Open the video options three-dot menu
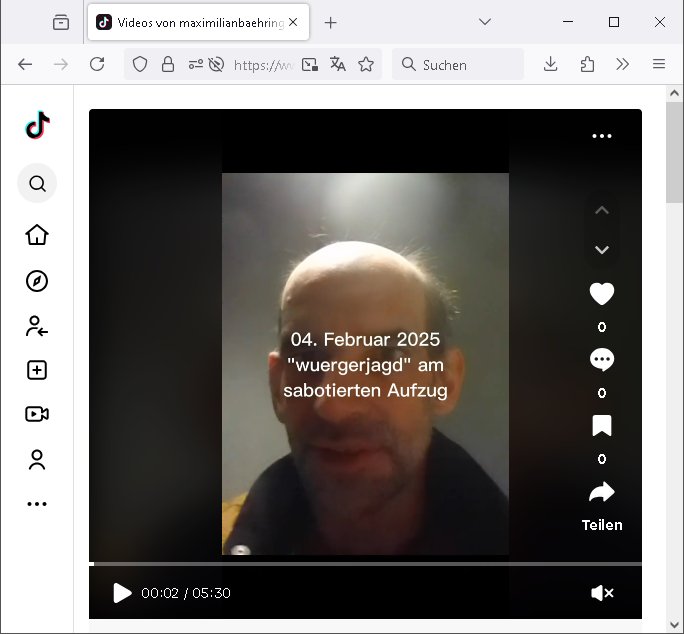 click(601, 137)
